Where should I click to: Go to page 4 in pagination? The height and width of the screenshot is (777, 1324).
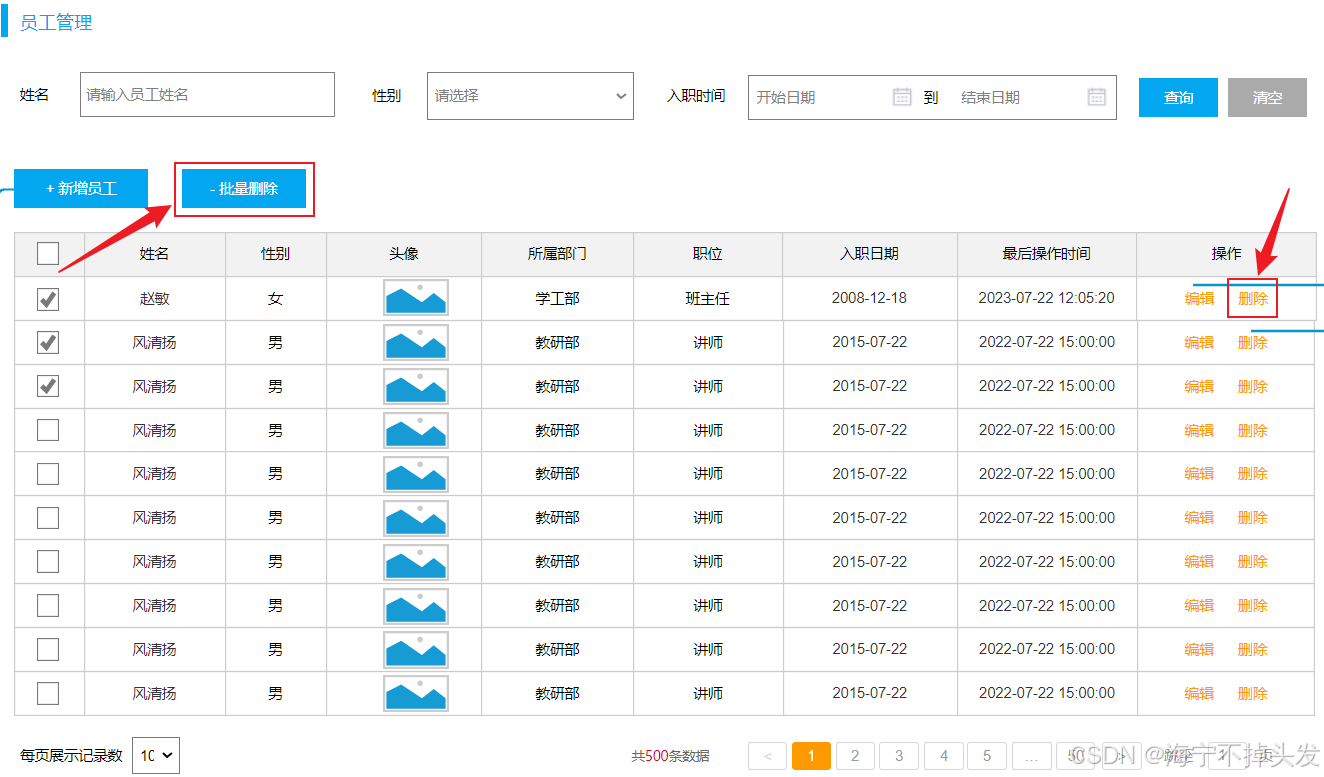pos(943,756)
